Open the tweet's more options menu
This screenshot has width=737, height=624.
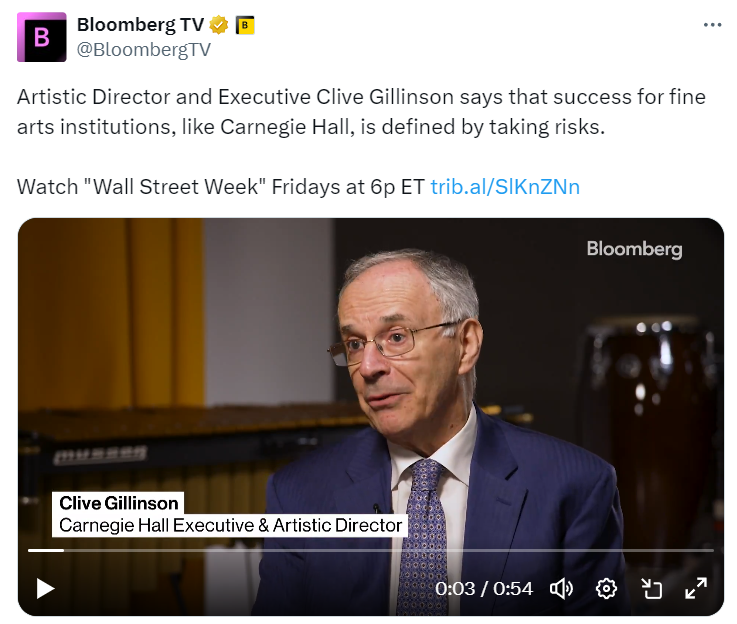(712, 26)
